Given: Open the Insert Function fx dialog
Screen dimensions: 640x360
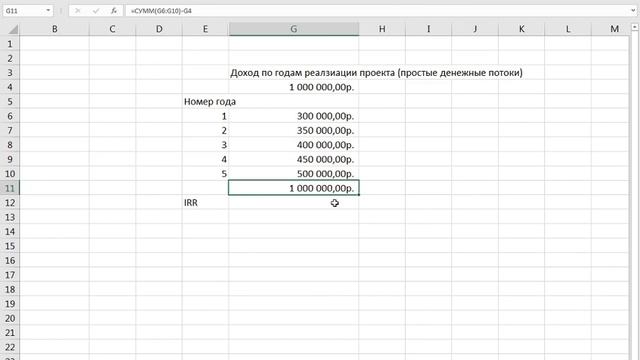Looking at the screenshot, I should click(114, 11).
